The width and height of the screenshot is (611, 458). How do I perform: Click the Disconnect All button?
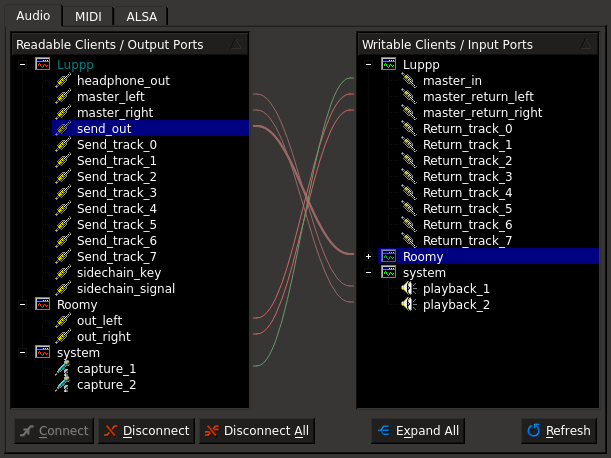(257, 431)
